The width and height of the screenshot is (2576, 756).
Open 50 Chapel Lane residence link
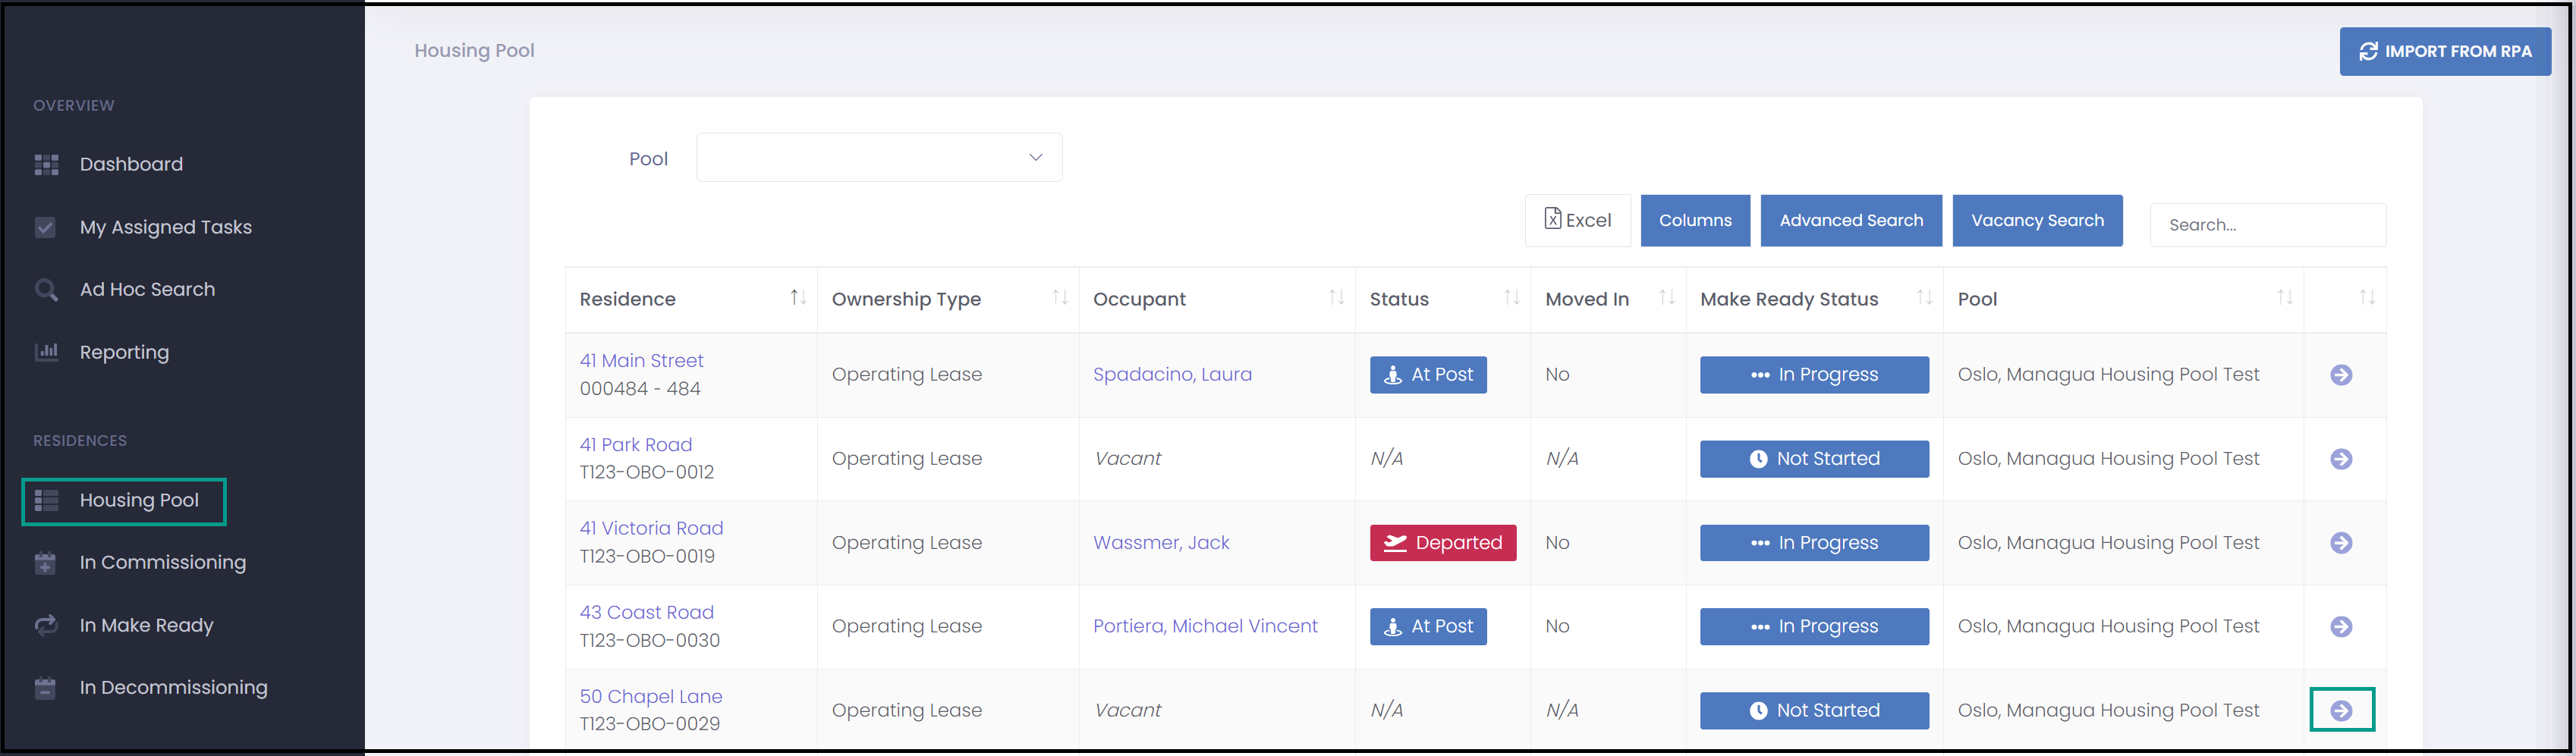tap(651, 696)
